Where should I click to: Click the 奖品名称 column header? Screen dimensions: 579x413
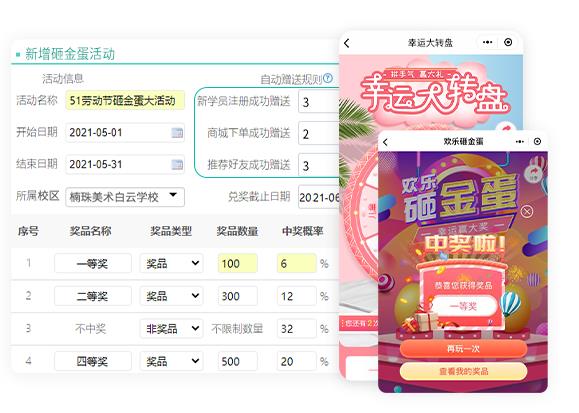click(x=90, y=231)
